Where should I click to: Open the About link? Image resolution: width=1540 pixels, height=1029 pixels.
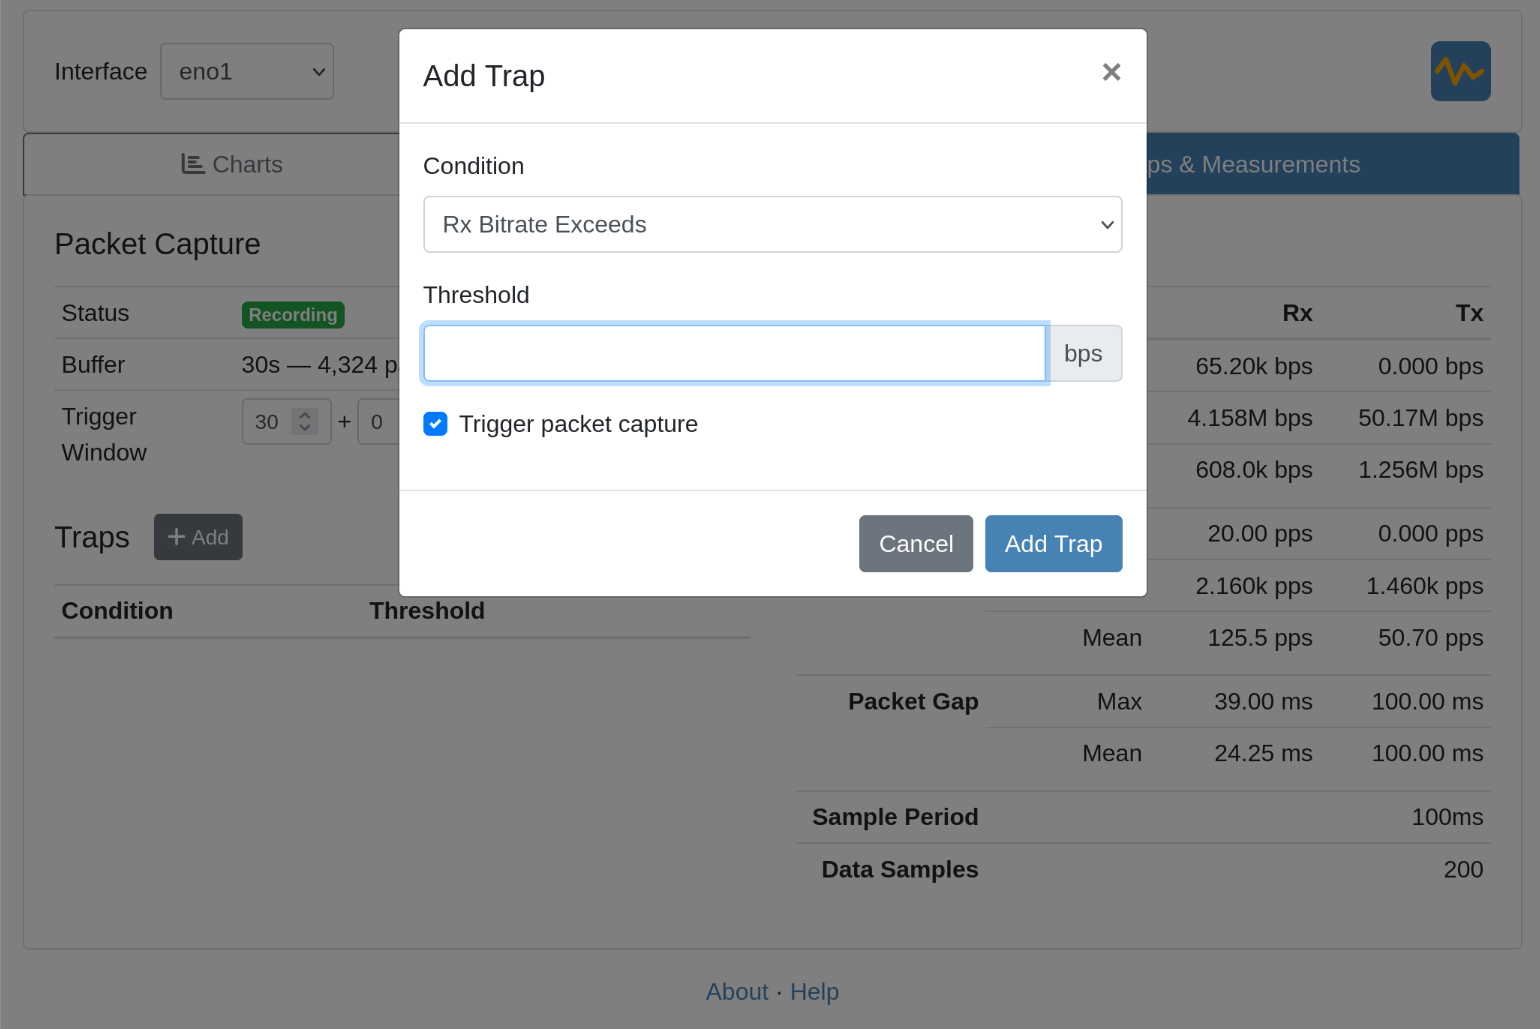coord(736,992)
